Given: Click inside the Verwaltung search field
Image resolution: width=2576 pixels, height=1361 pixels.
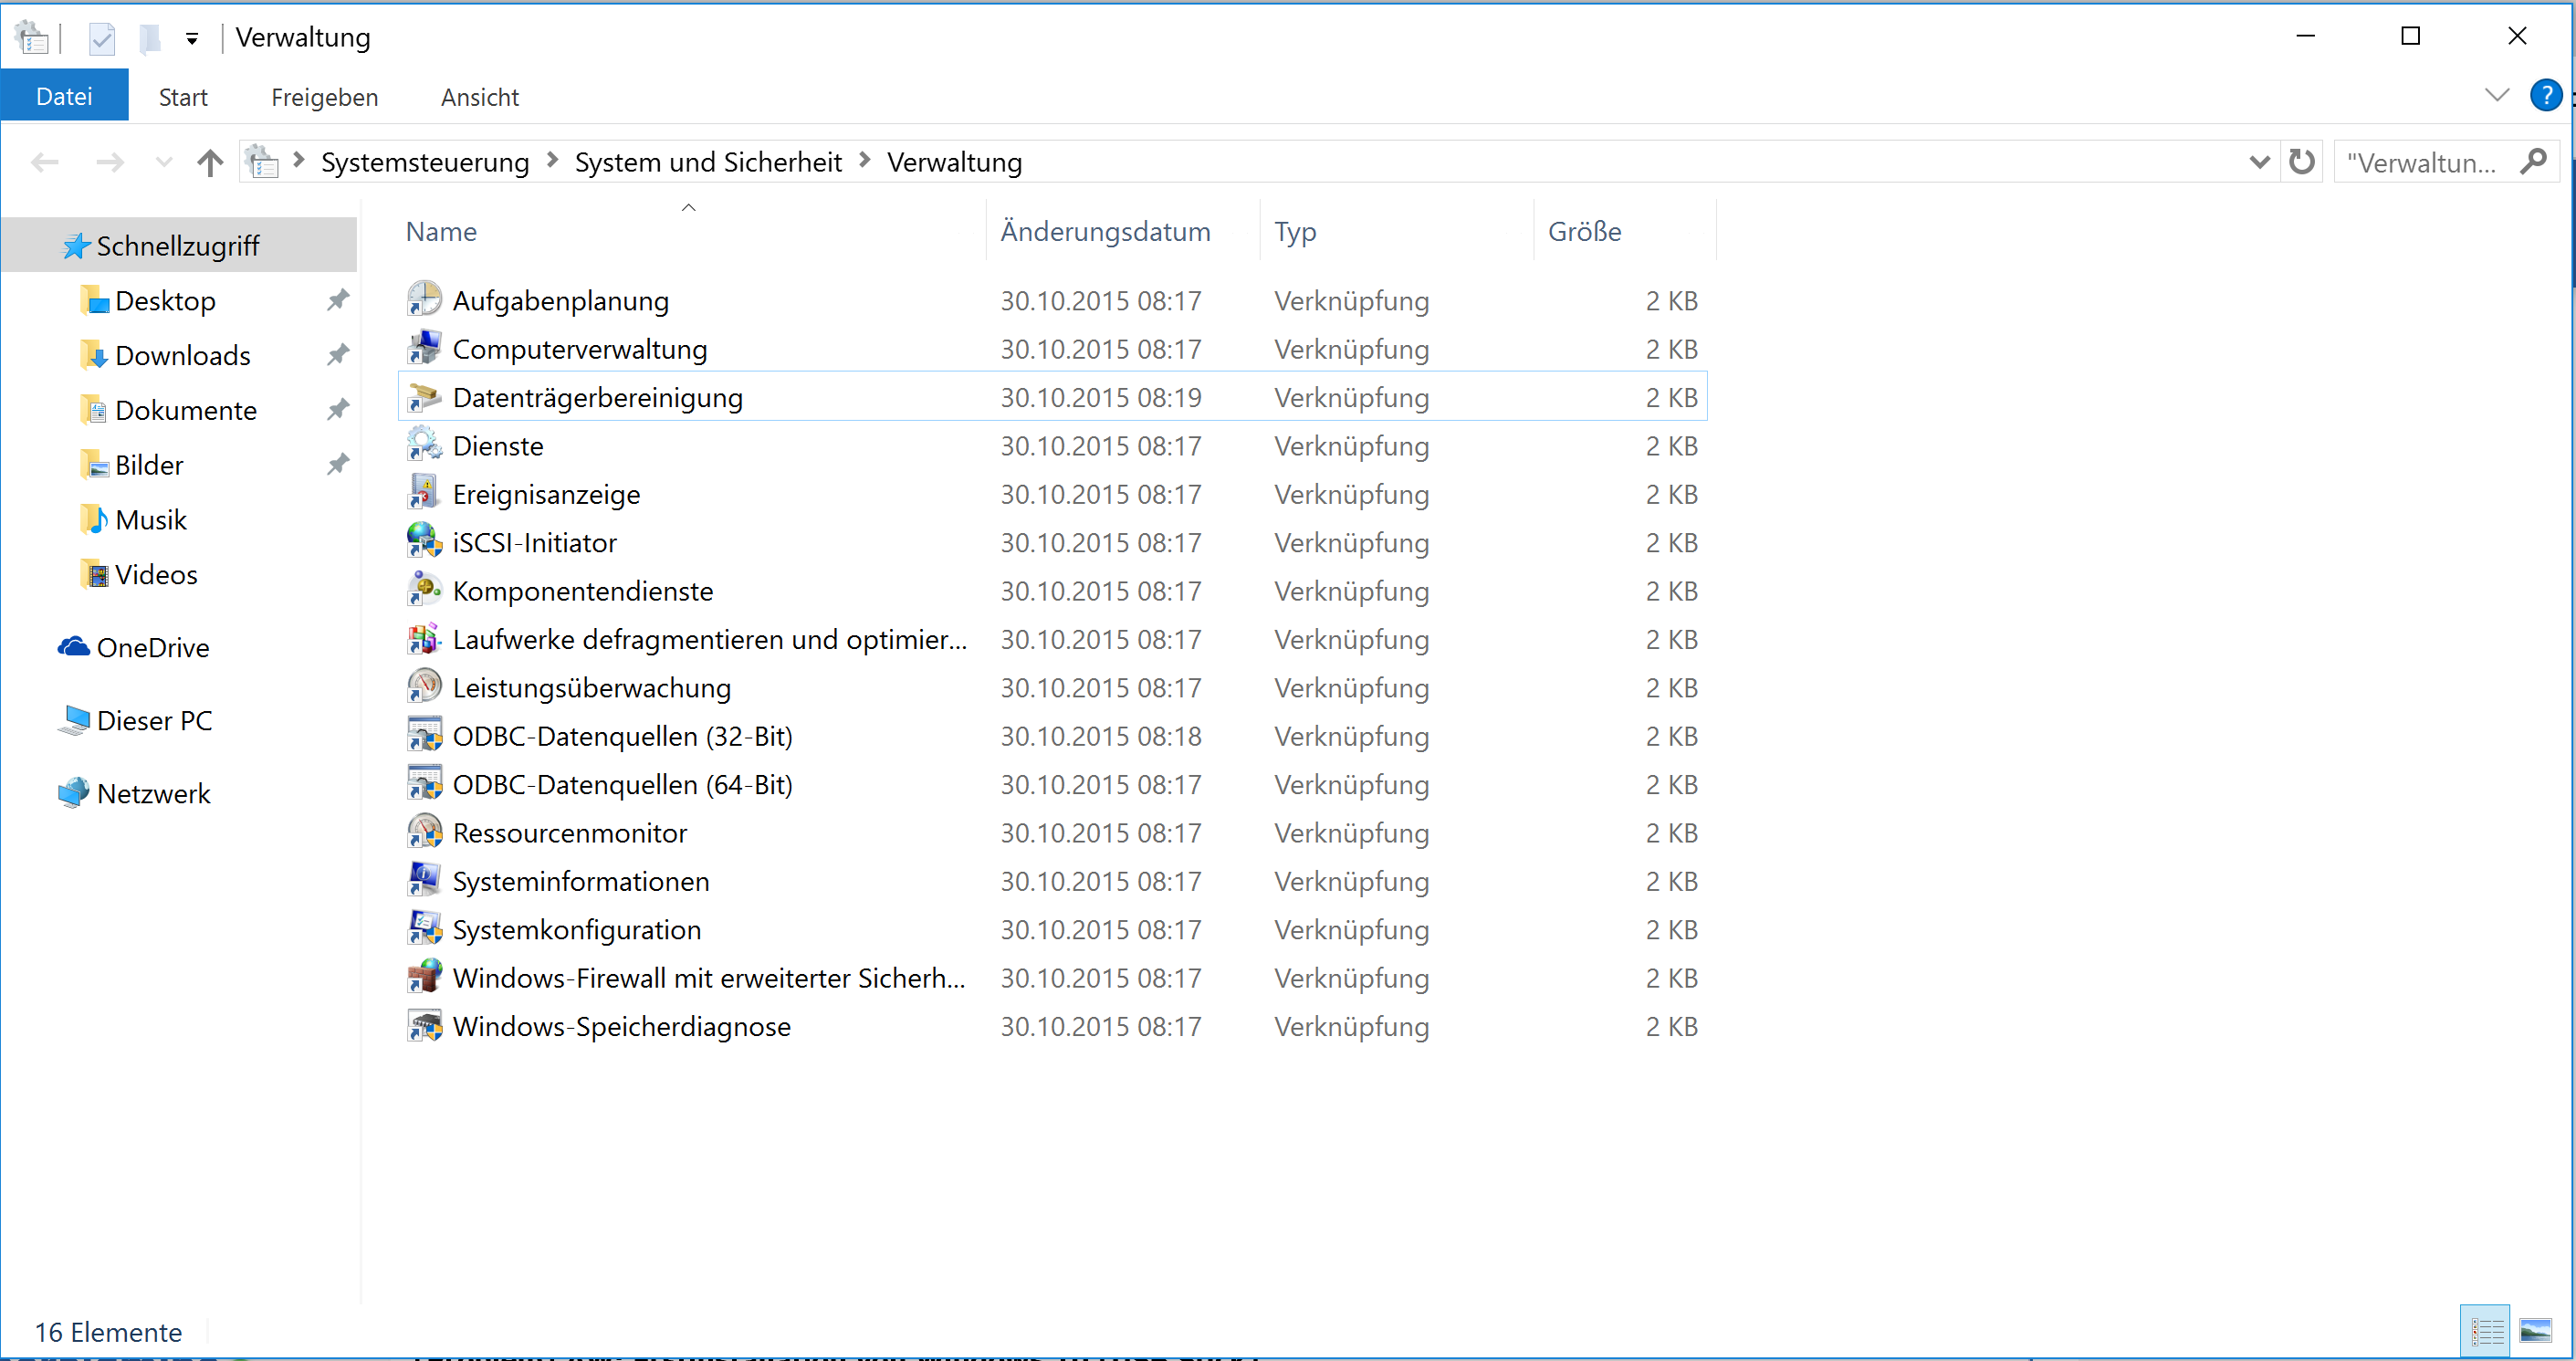Looking at the screenshot, I should click(x=2420, y=162).
